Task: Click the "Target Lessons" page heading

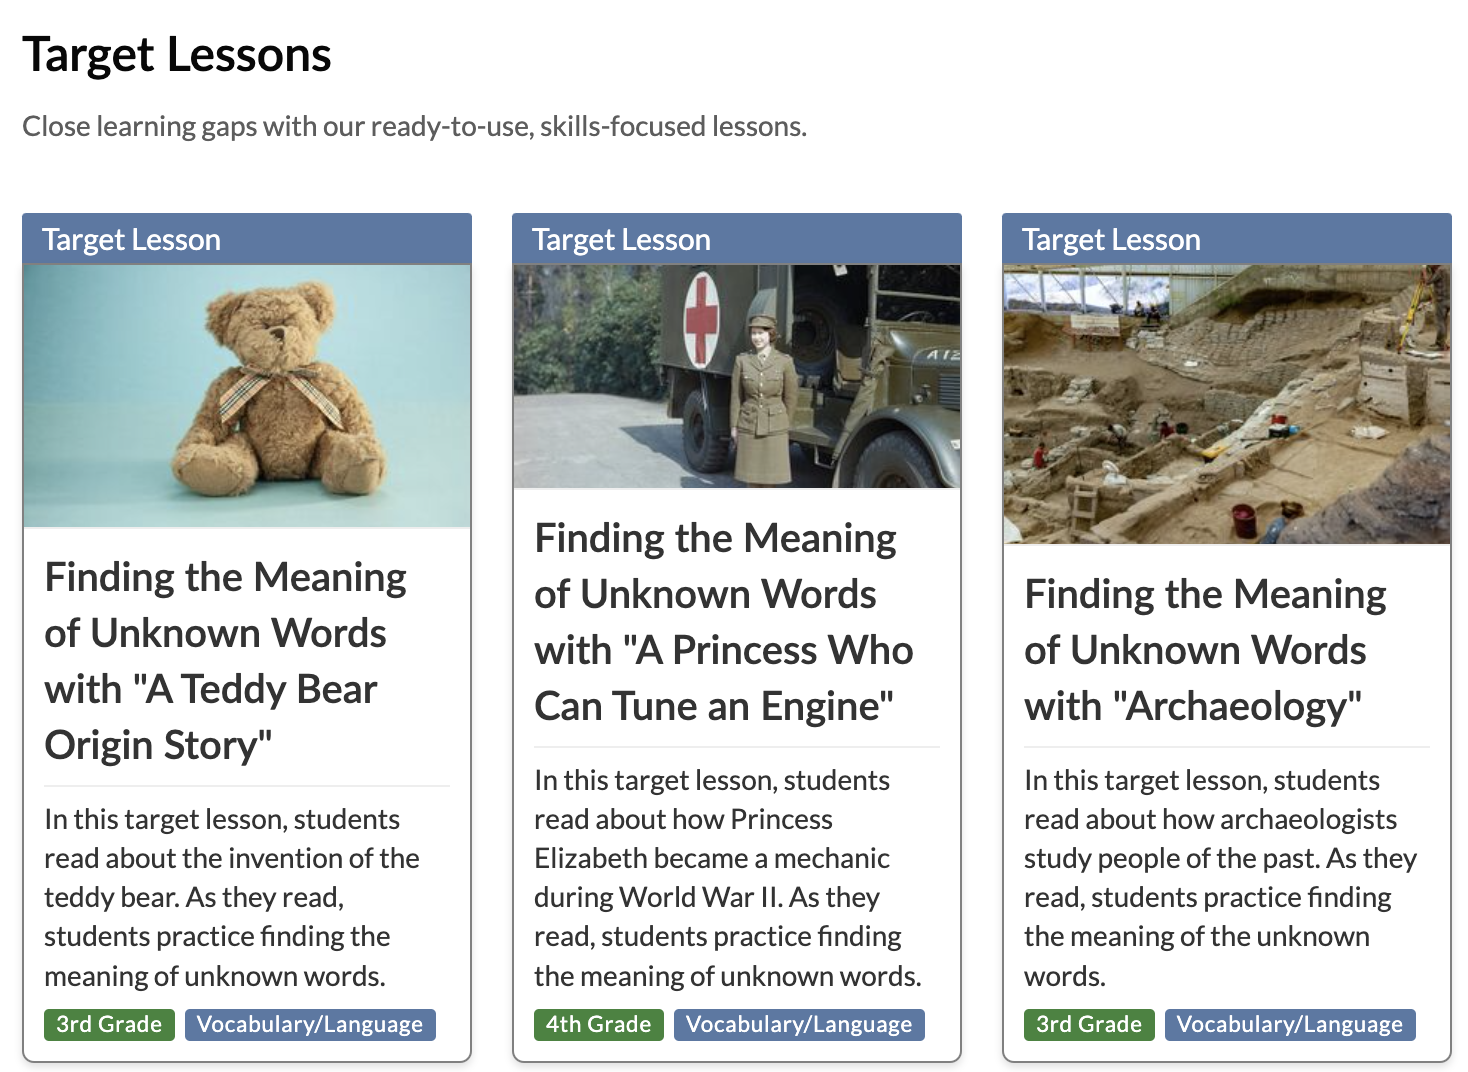Action: 177,55
